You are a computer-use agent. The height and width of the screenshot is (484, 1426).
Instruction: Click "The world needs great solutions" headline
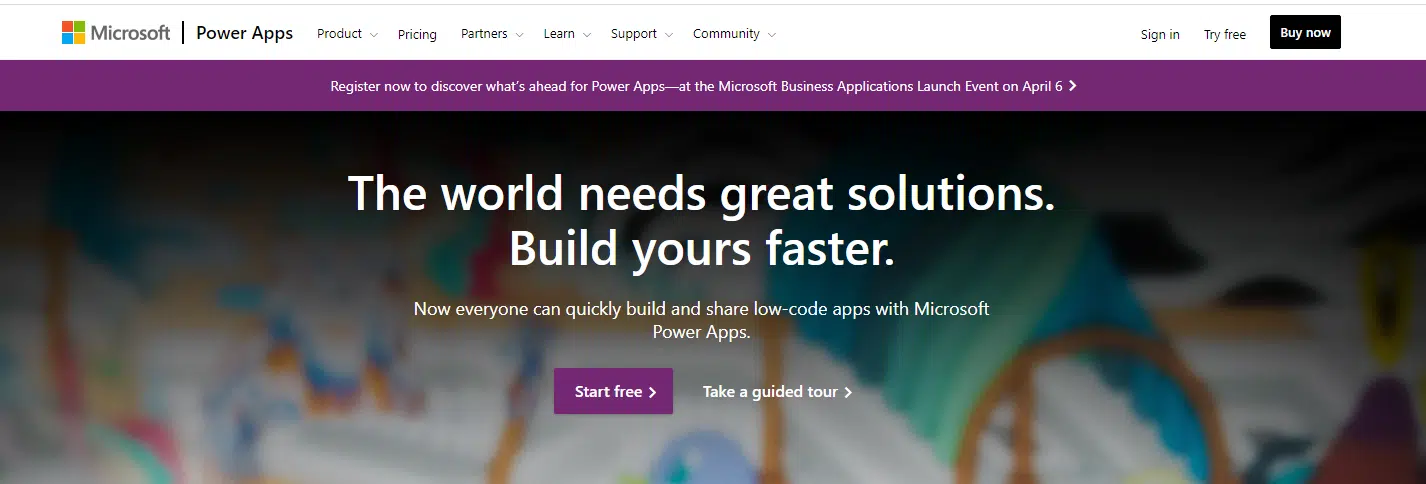[x=702, y=193]
